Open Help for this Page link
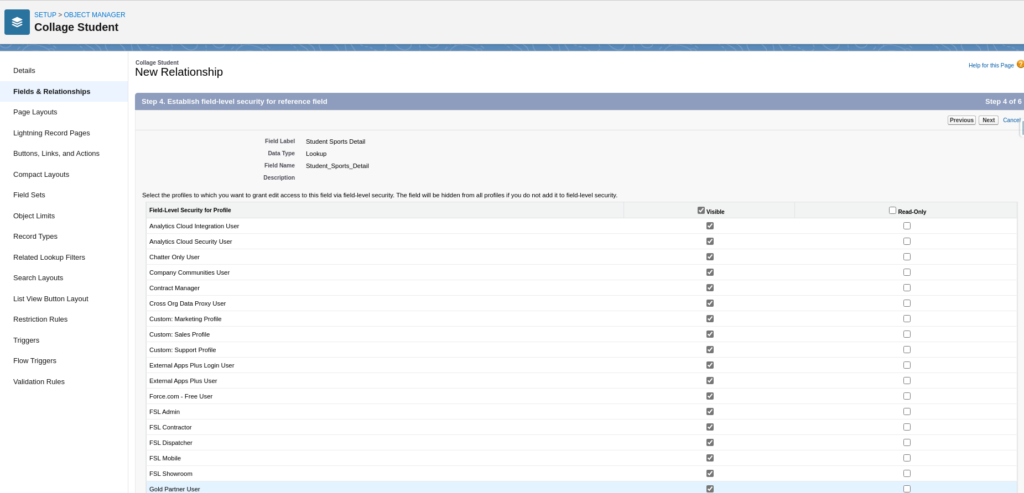Screen dimensions: 1024x493 tap(991, 65)
